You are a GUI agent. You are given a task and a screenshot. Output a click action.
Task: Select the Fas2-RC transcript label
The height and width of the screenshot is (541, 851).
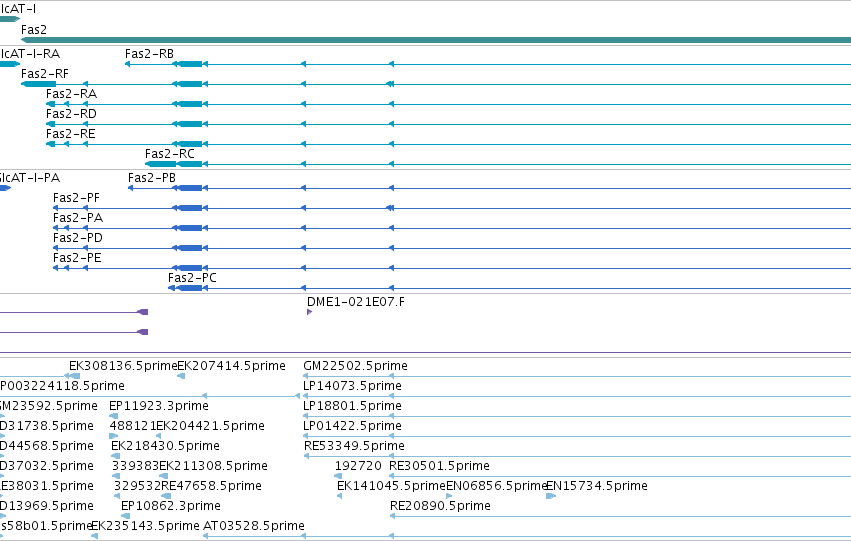coord(169,154)
